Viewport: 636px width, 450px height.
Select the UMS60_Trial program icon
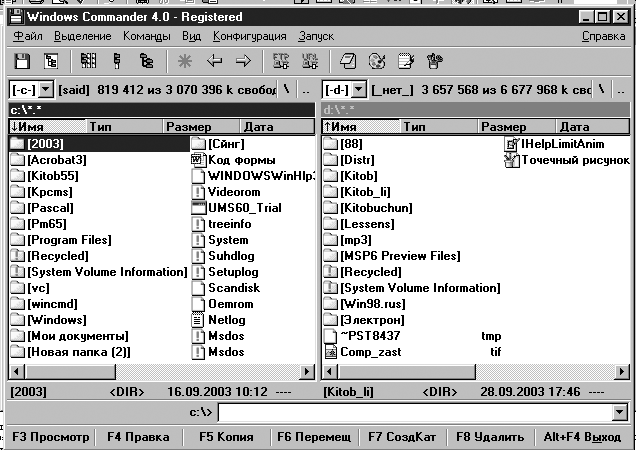click(x=198, y=208)
